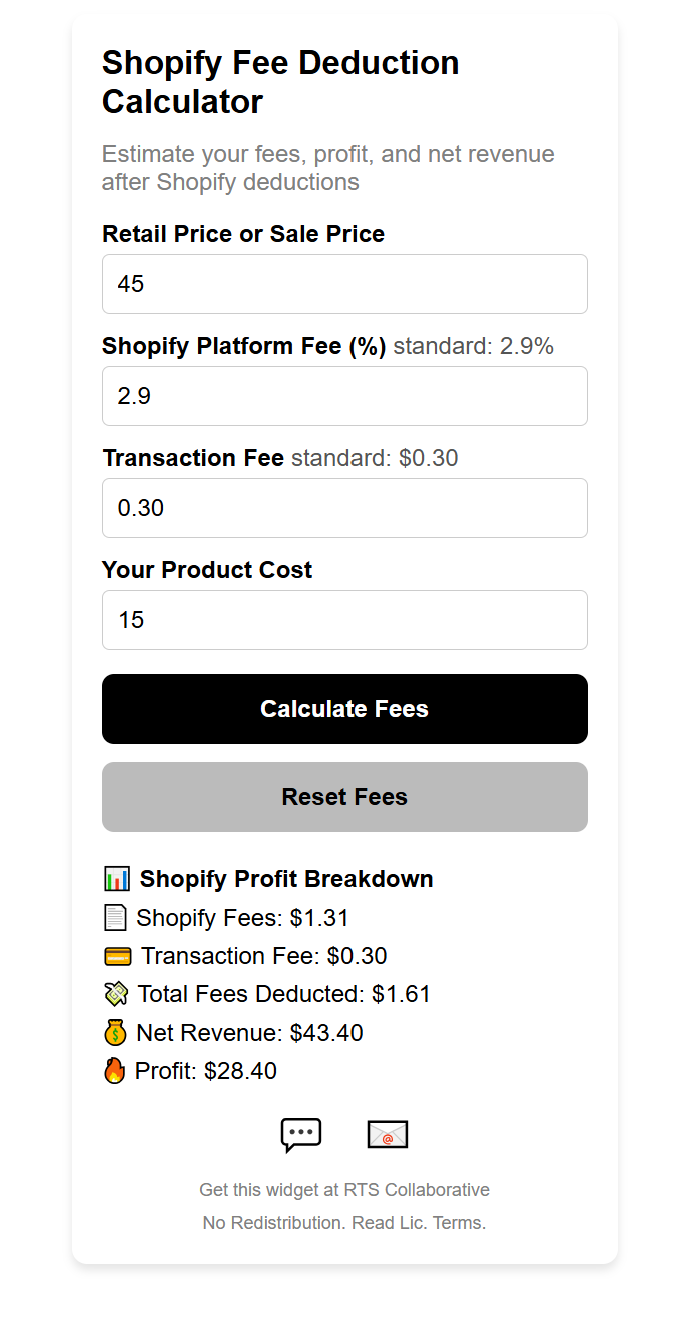The image size is (700, 1334).
Task: Click the credit card Transaction Fee icon
Action: 117,956
